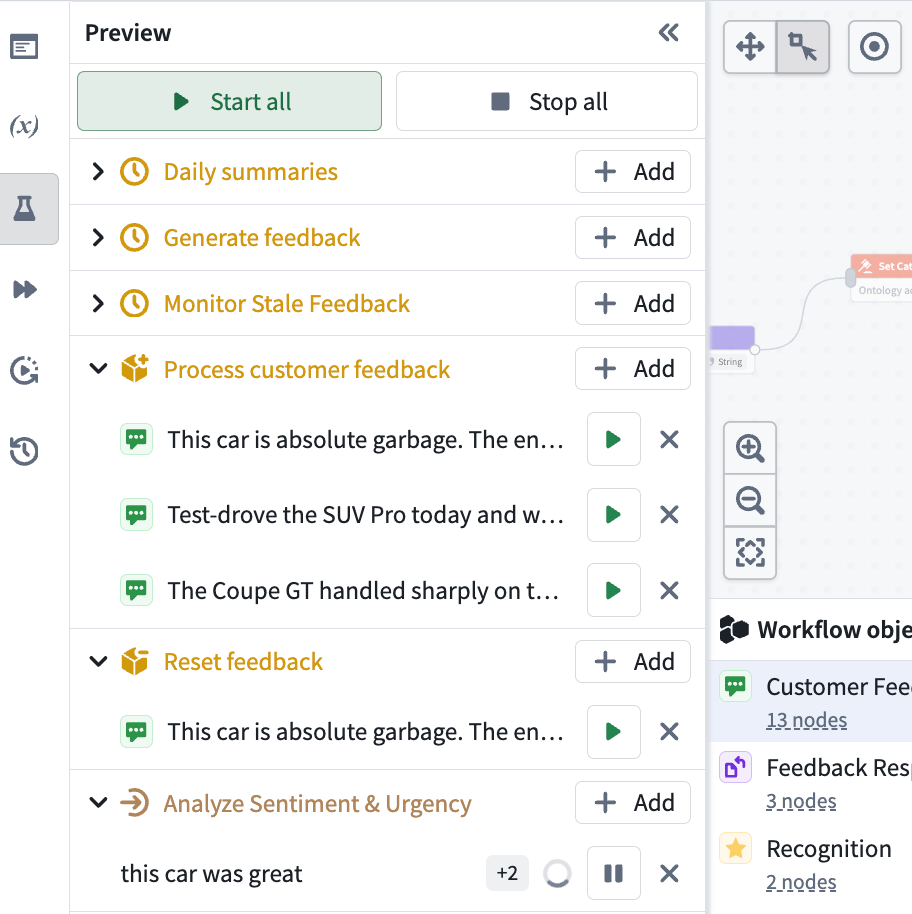Click the Start all button
Viewport: 912px width, 914px height.
point(230,101)
